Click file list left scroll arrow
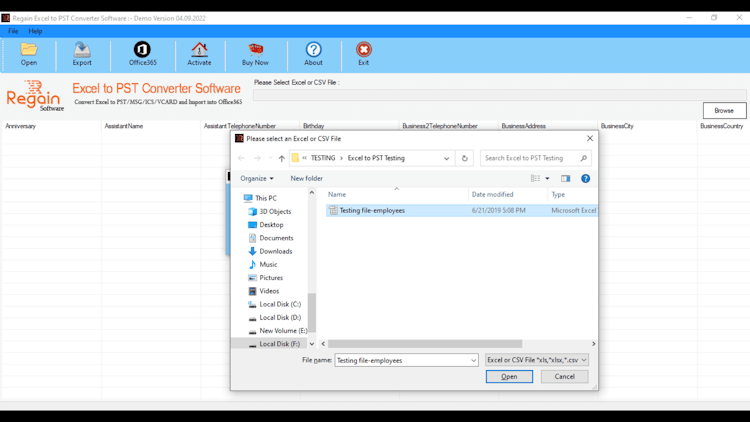 pos(323,344)
